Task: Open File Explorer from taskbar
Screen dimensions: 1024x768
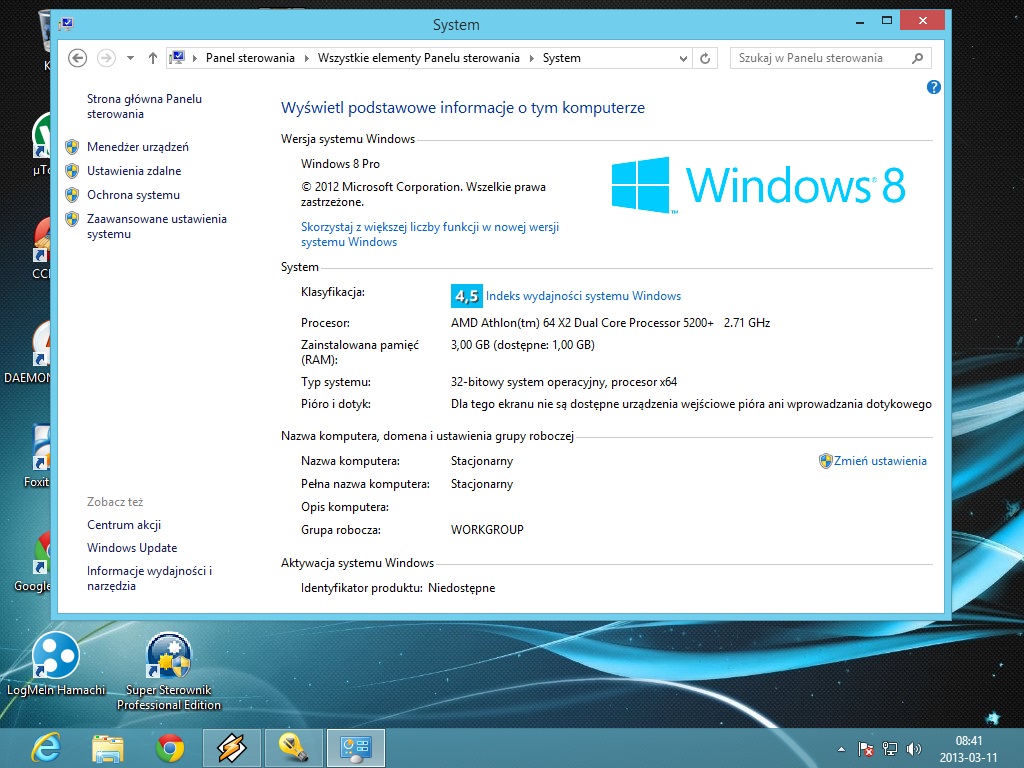Action: tap(108, 748)
